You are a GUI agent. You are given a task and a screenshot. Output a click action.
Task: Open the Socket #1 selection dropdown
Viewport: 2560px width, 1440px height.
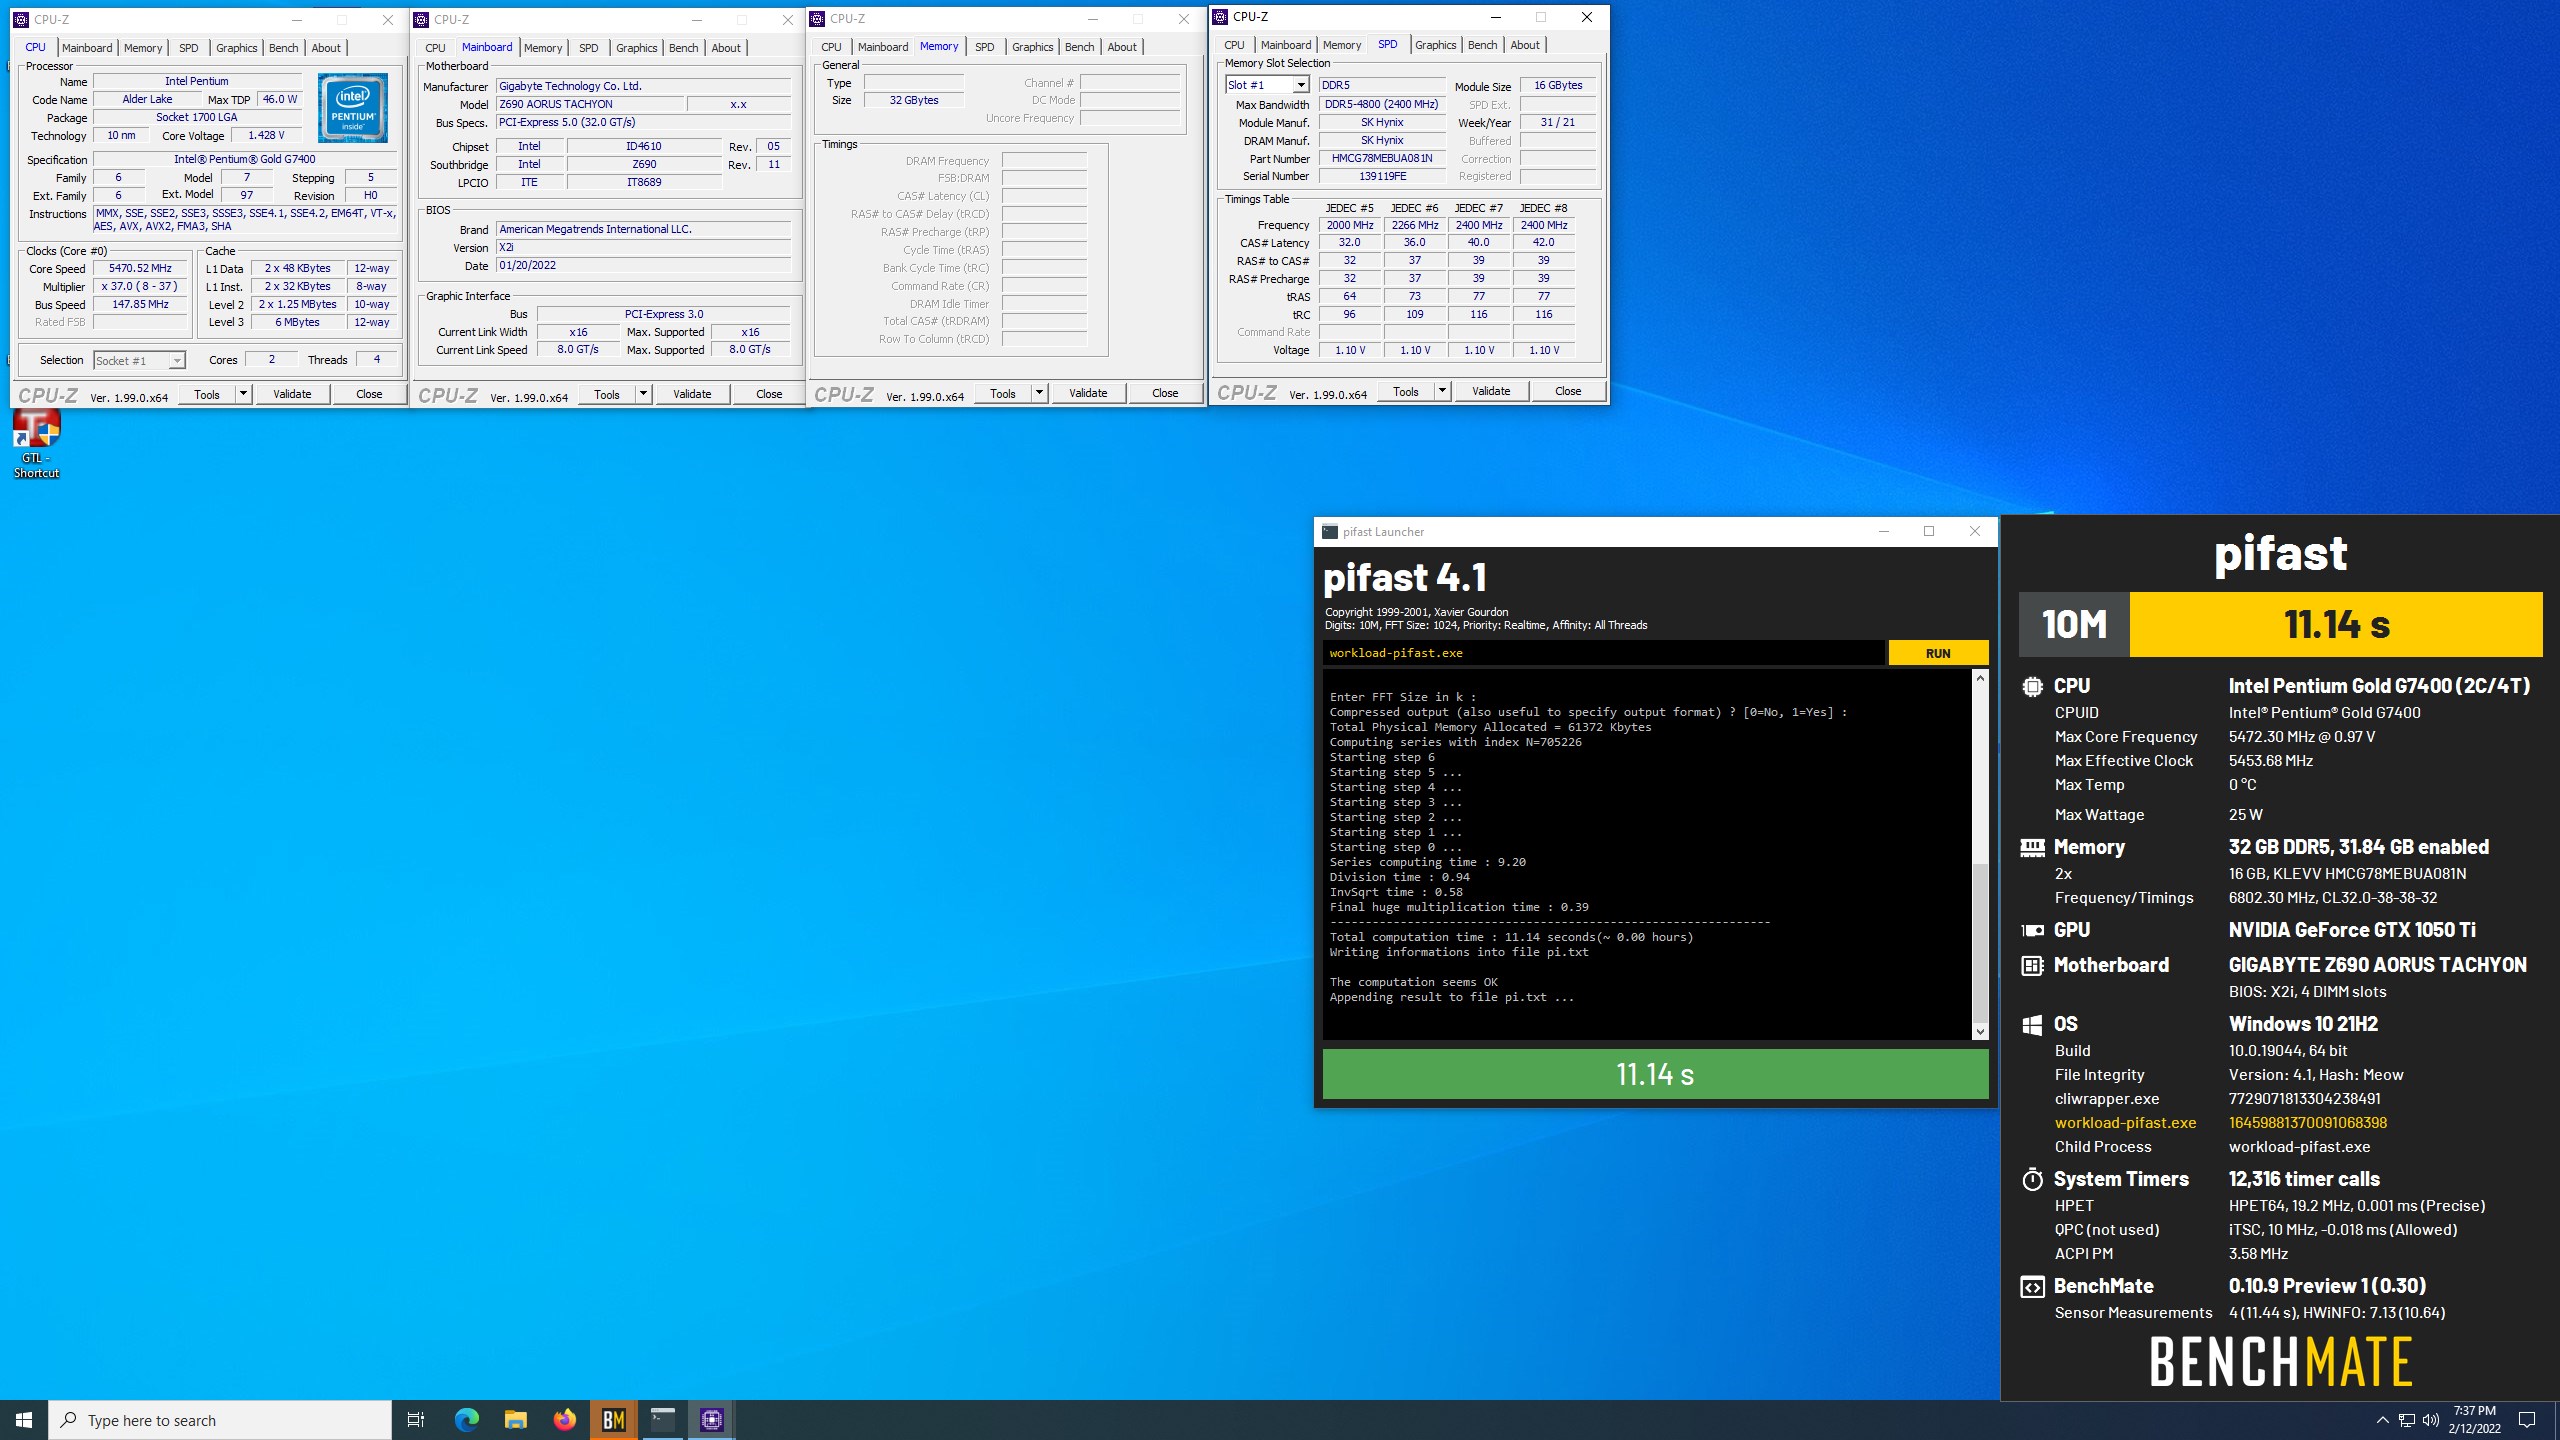pyautogui.click(x=139, y=361)
